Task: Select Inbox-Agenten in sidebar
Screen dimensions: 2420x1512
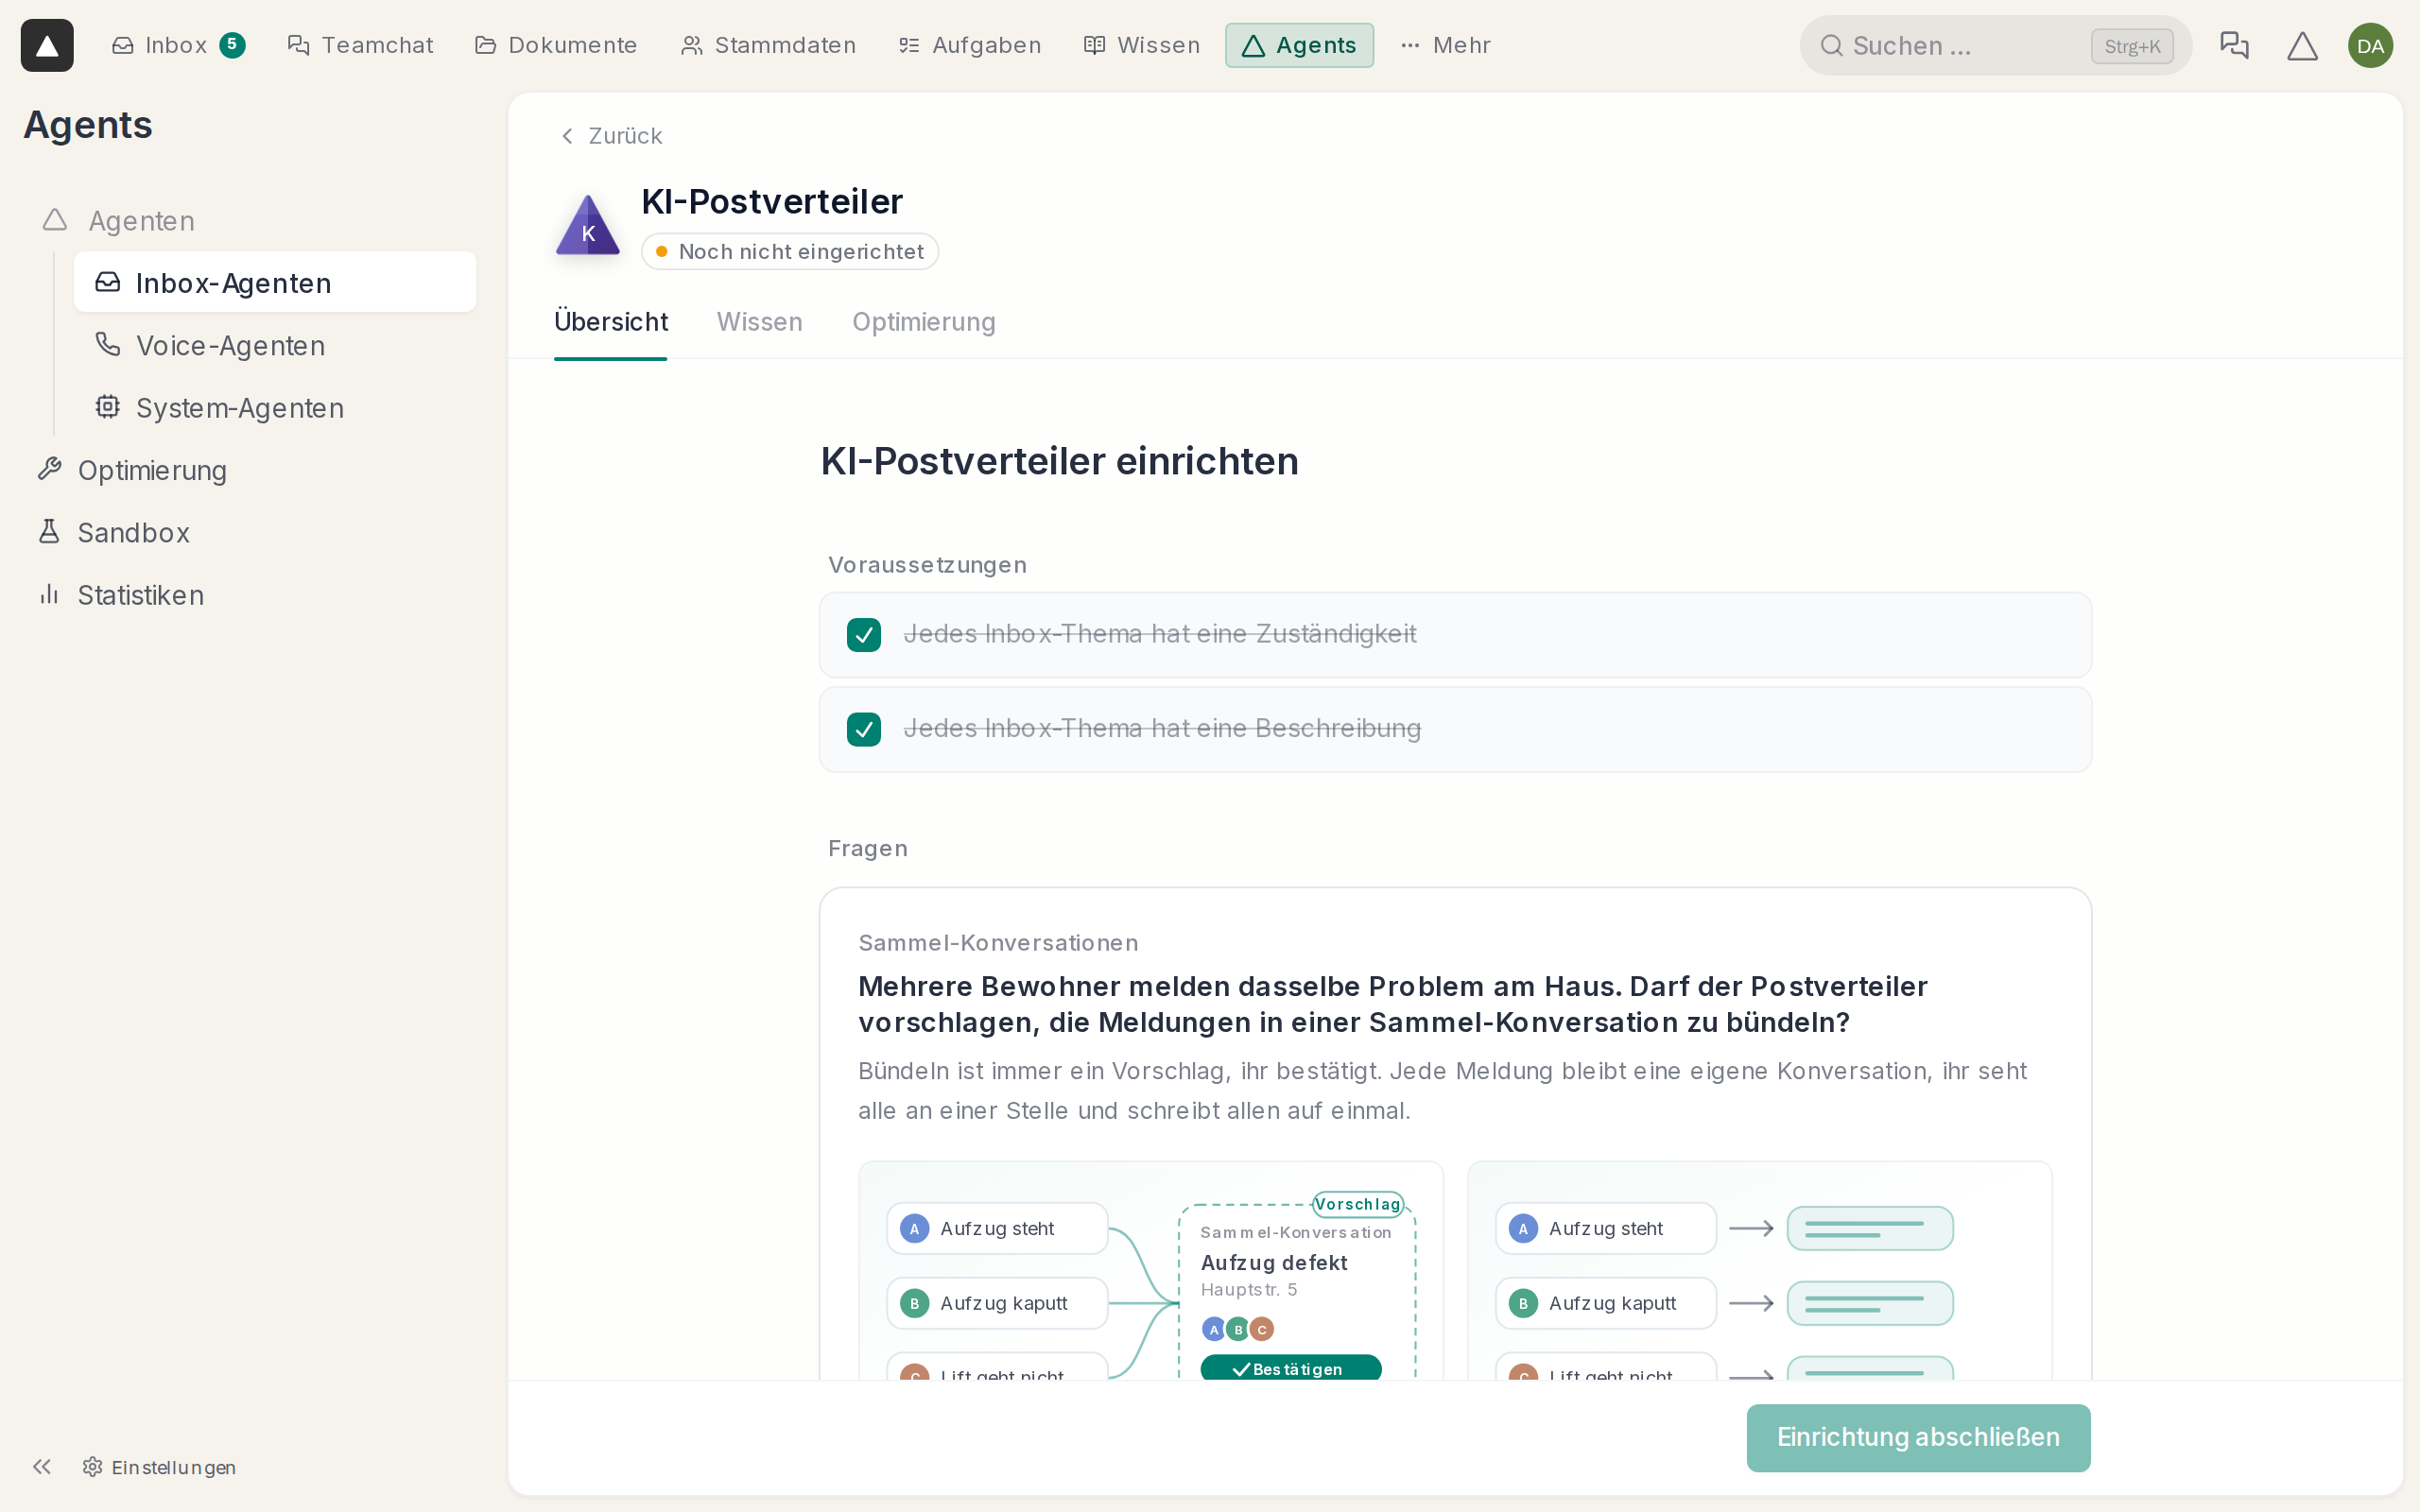Action: tap(275, 282)
